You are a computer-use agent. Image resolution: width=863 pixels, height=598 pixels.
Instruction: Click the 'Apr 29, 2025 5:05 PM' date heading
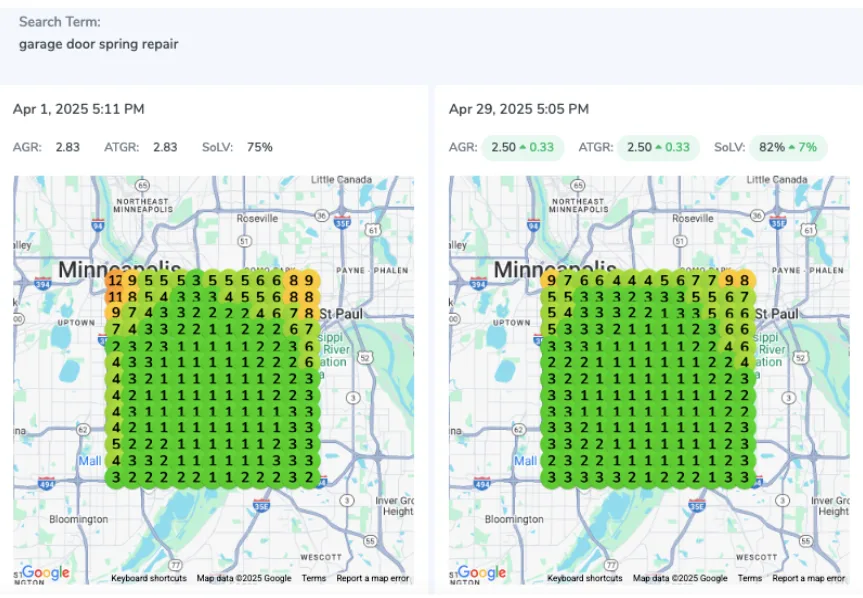(518, 109)
